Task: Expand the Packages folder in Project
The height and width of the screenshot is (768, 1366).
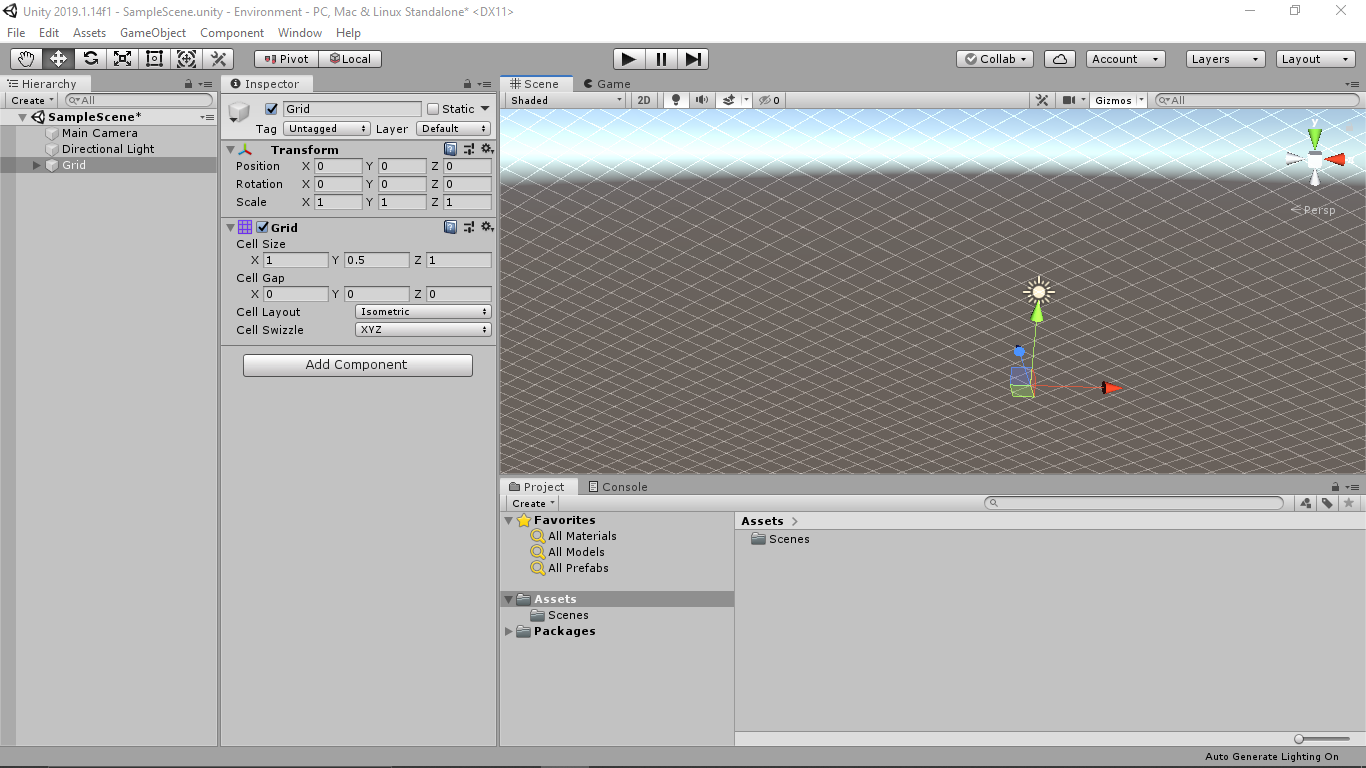Action: [509, 631]
